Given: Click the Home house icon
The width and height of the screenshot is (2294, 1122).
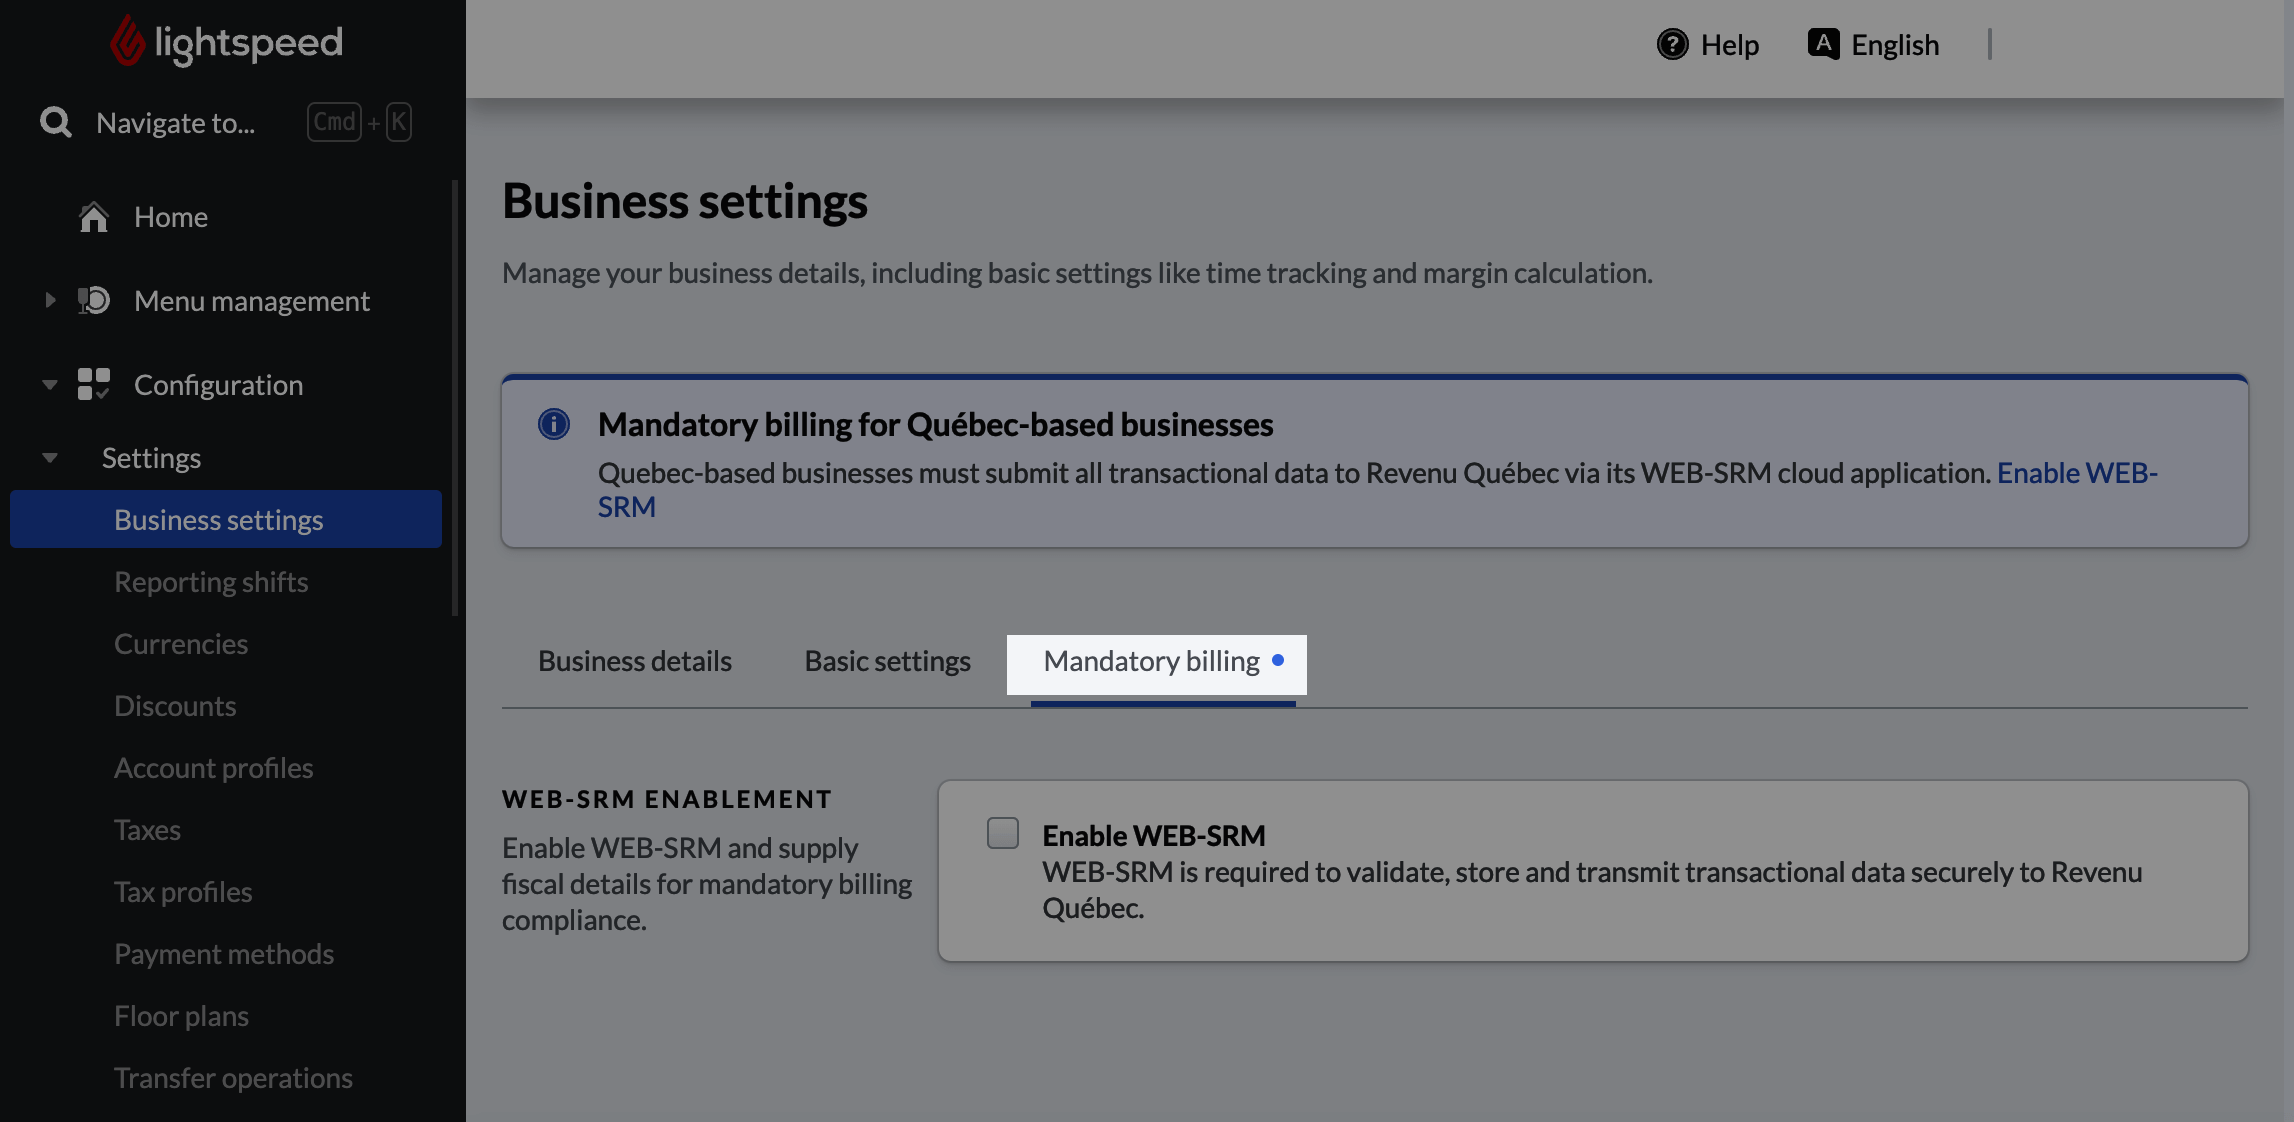Looking at the screenshot, I should pos(94,217).
